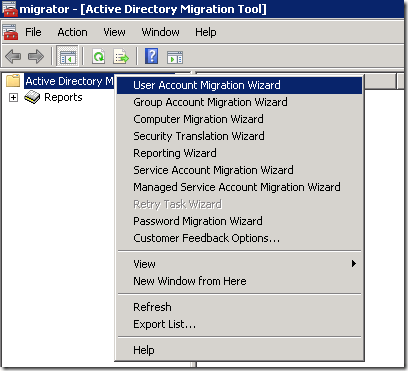The image size is (408, 371).
Task: Open the Help menu in menu bar
Action: (206, 32)
